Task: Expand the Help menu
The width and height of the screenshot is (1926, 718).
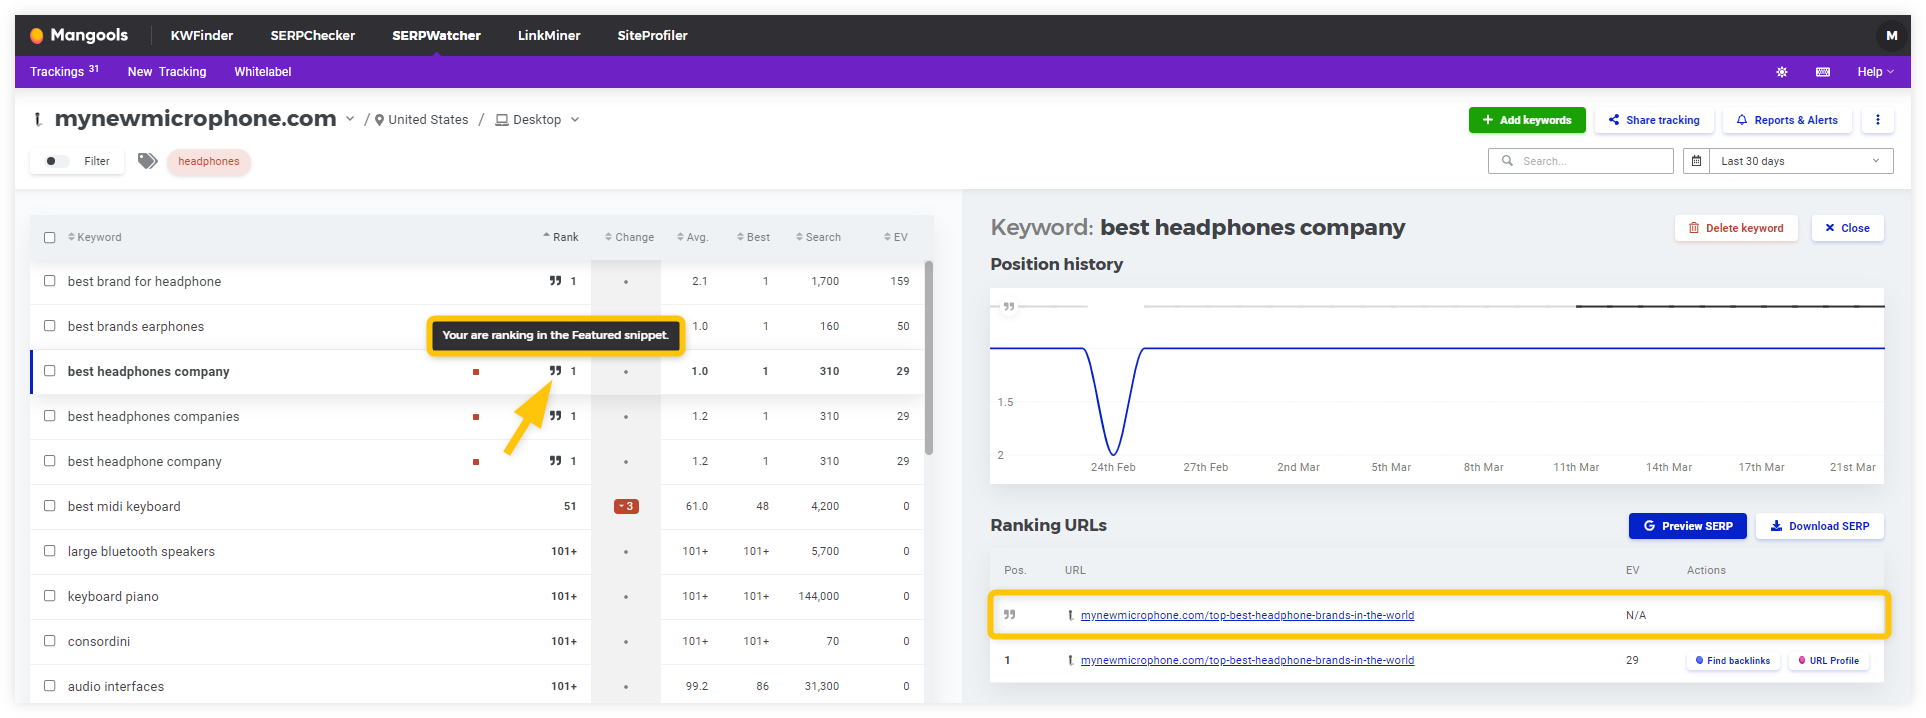Action: point(1875,72)
